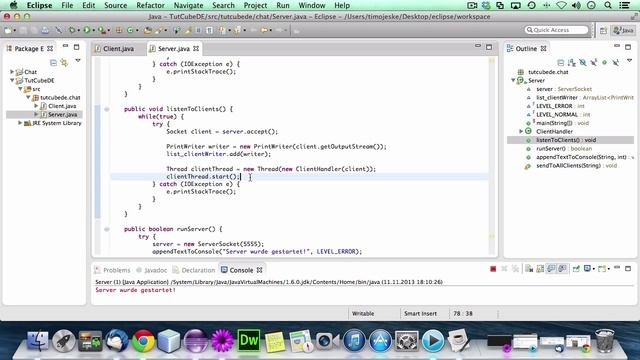
Task: Open the Source menu
Action: [116, 5]
